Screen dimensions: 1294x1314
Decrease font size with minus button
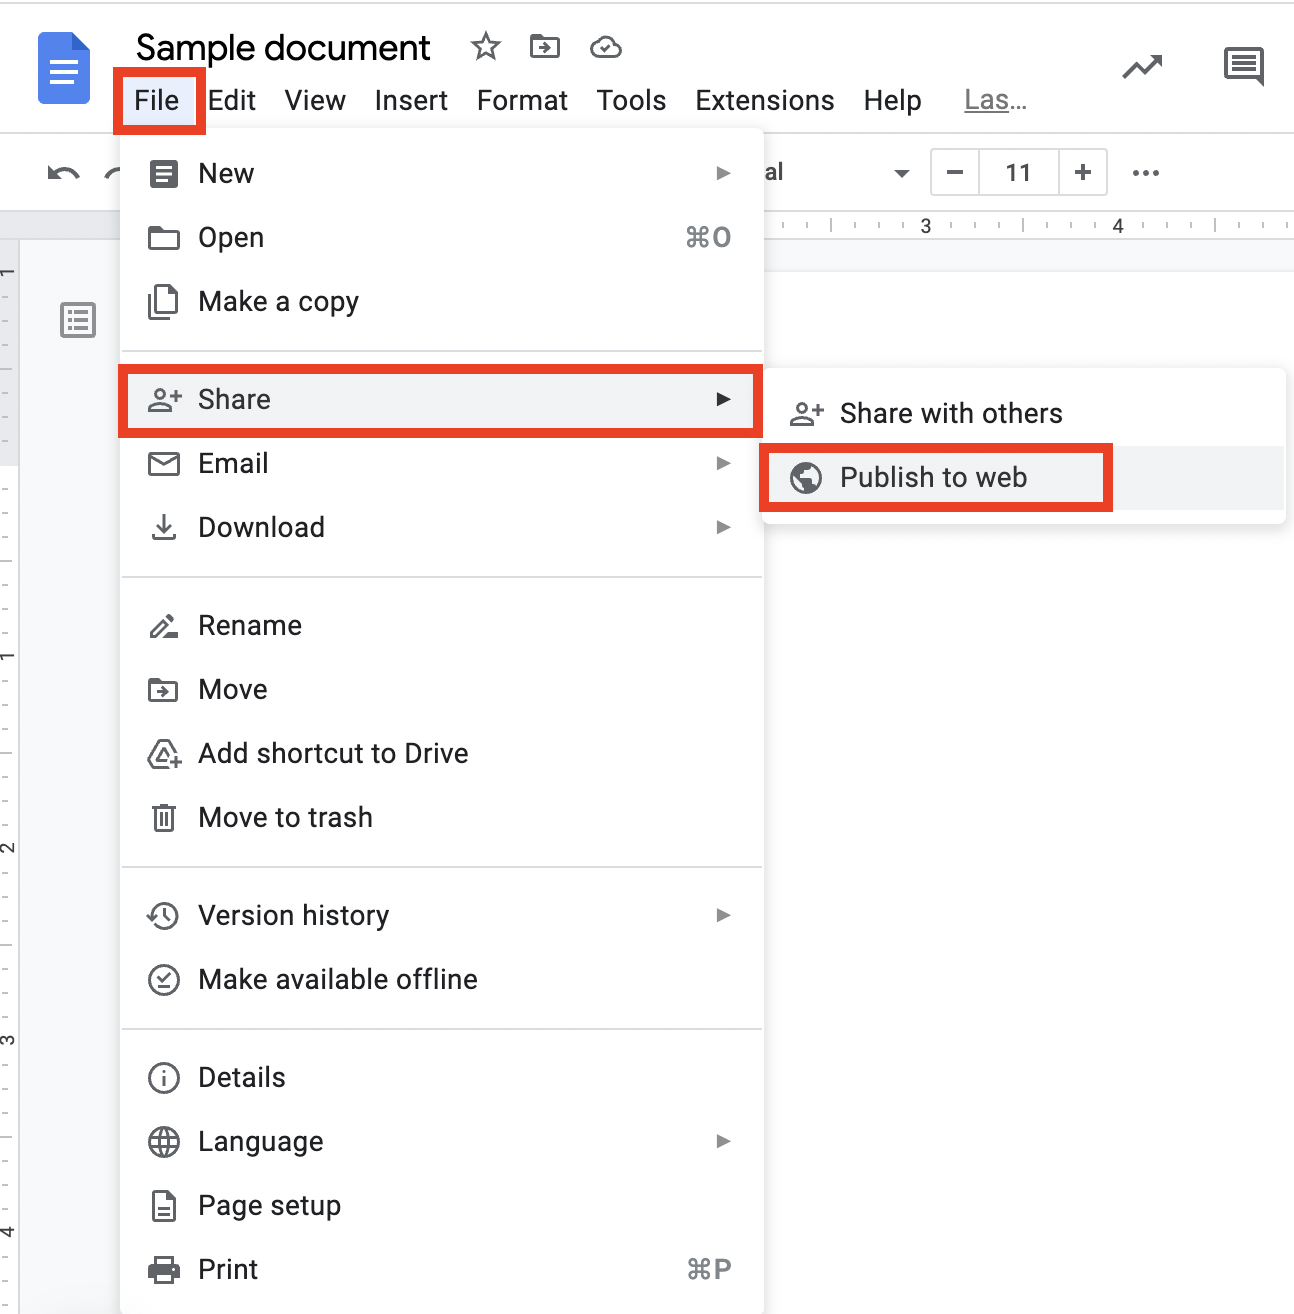point(955,172)
